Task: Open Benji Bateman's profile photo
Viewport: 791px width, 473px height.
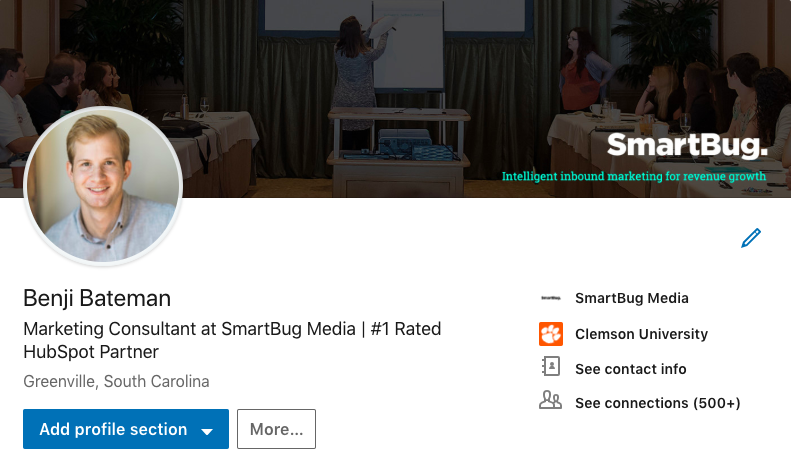Action: (x=102, y=185)
